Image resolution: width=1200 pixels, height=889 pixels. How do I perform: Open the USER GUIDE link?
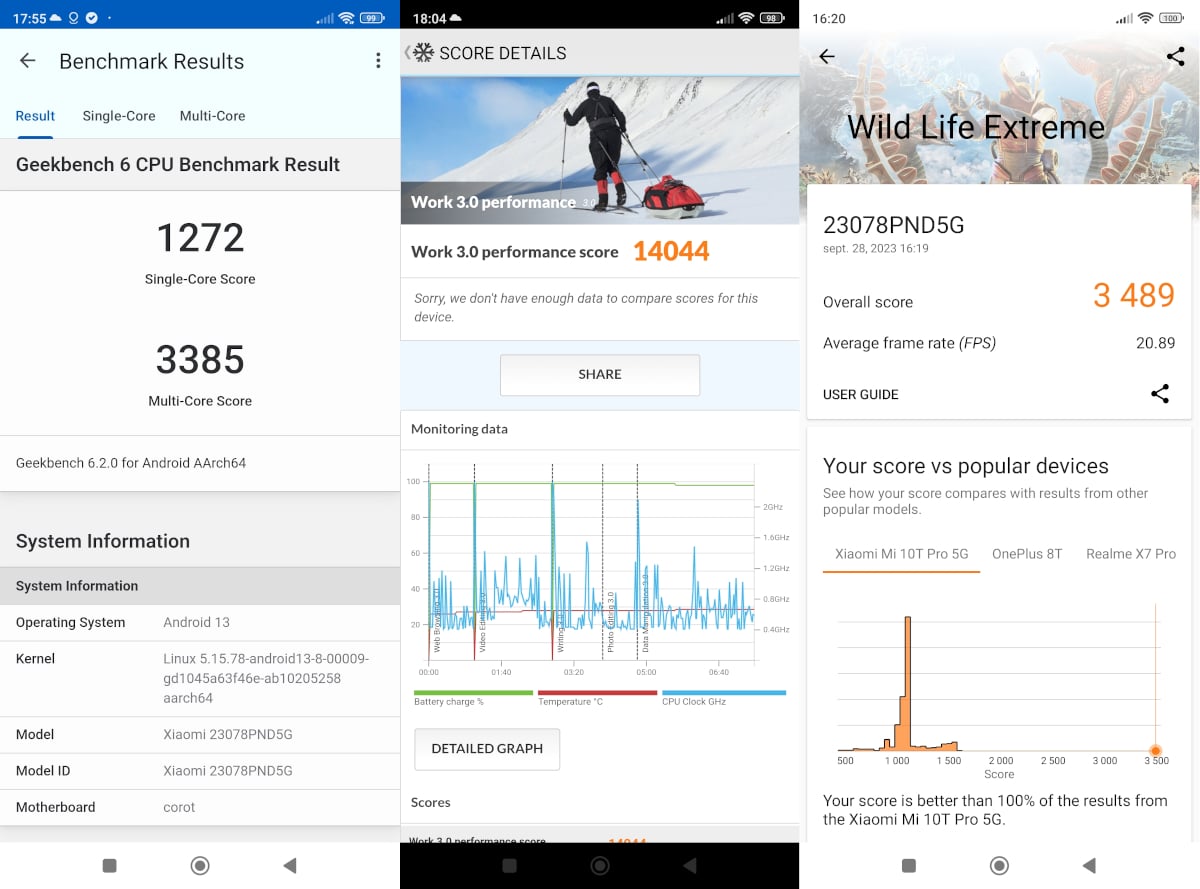[861, 395]
